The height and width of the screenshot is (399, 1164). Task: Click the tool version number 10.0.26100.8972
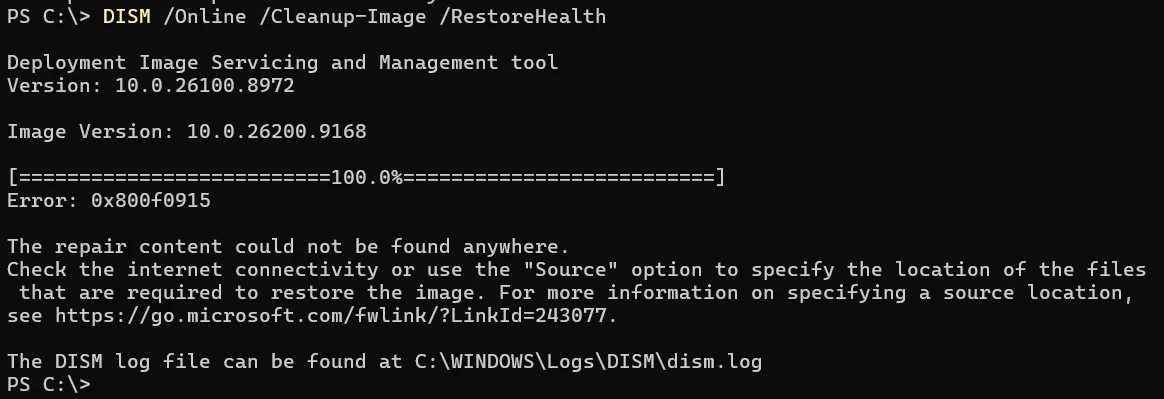(x=205, y=85)
